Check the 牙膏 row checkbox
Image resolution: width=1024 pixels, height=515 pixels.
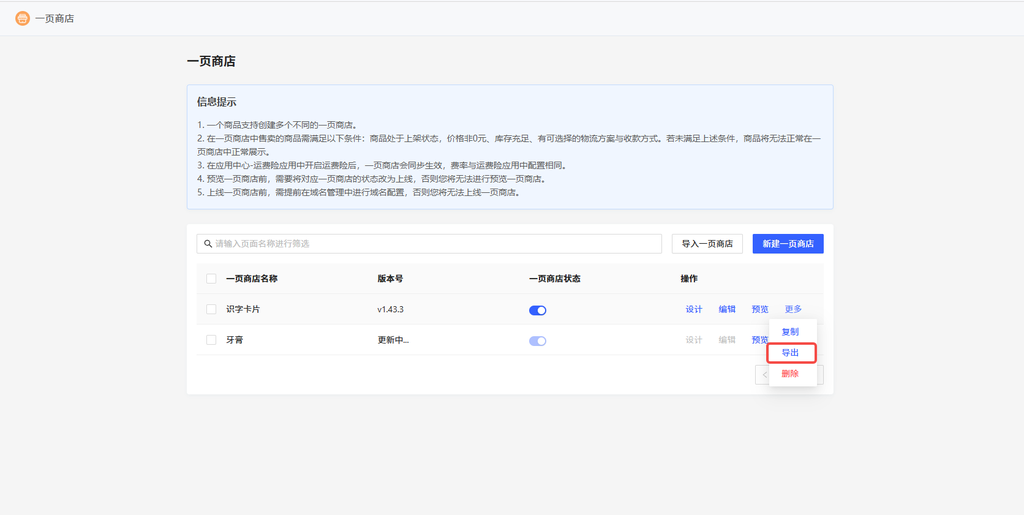(211, 340)
